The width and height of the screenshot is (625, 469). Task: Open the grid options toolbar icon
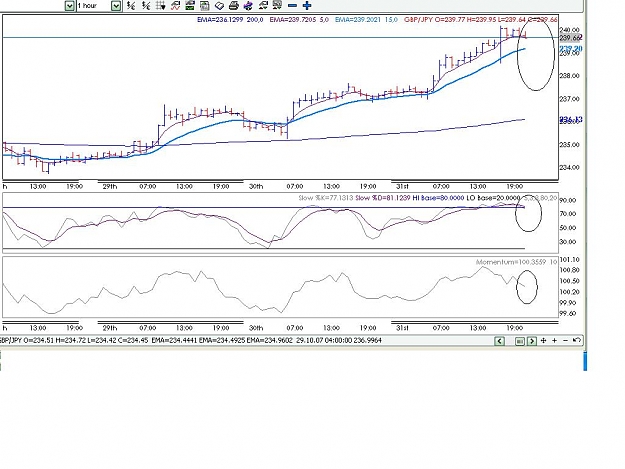(161, 6)
